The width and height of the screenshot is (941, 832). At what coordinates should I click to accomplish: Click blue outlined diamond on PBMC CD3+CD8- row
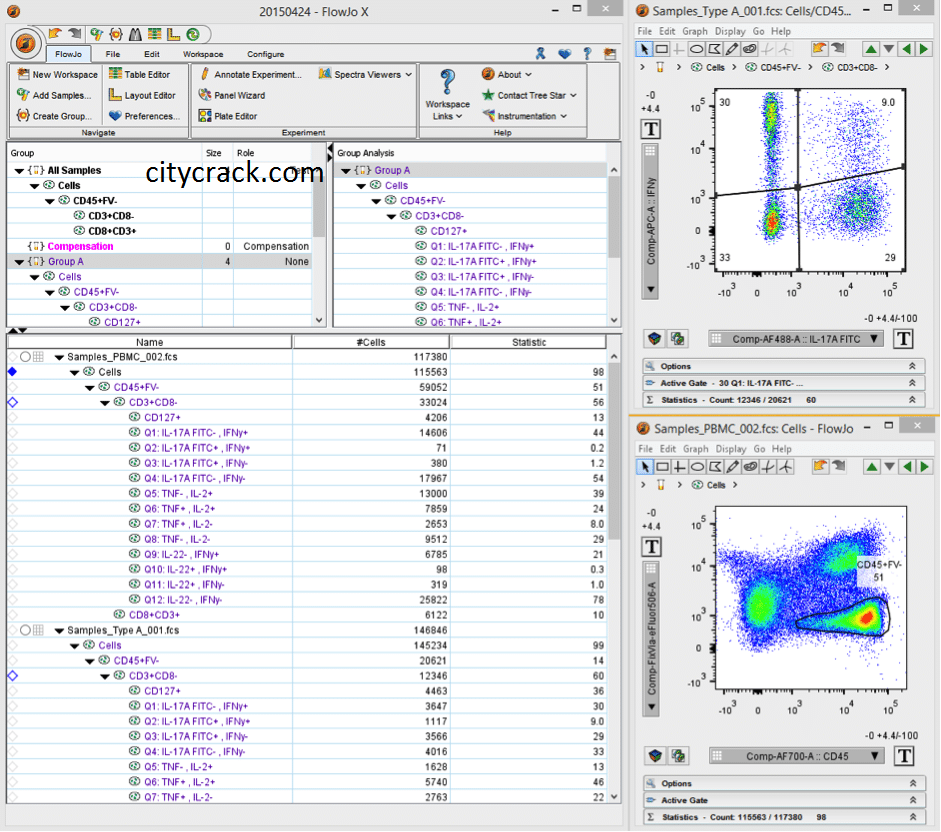tap(12, 402)
